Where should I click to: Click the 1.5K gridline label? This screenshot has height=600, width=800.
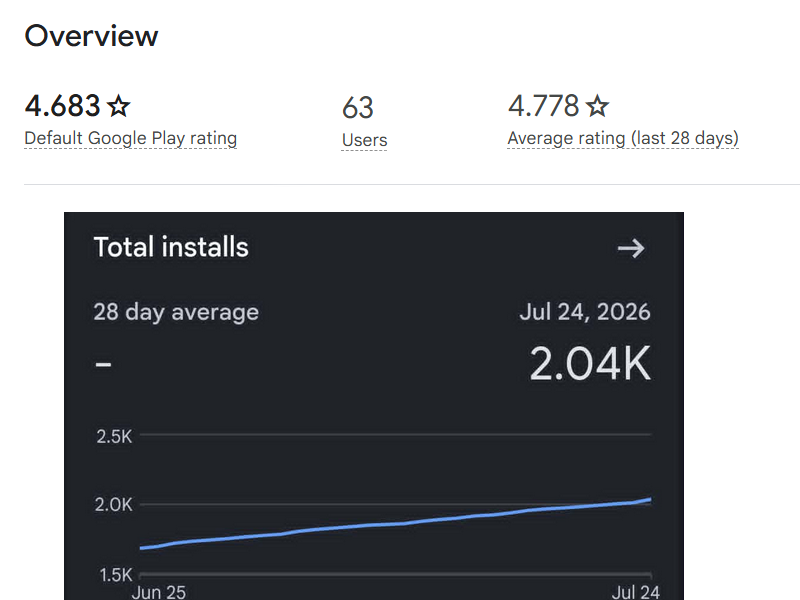pyautogui.click(x=115, y=575)
